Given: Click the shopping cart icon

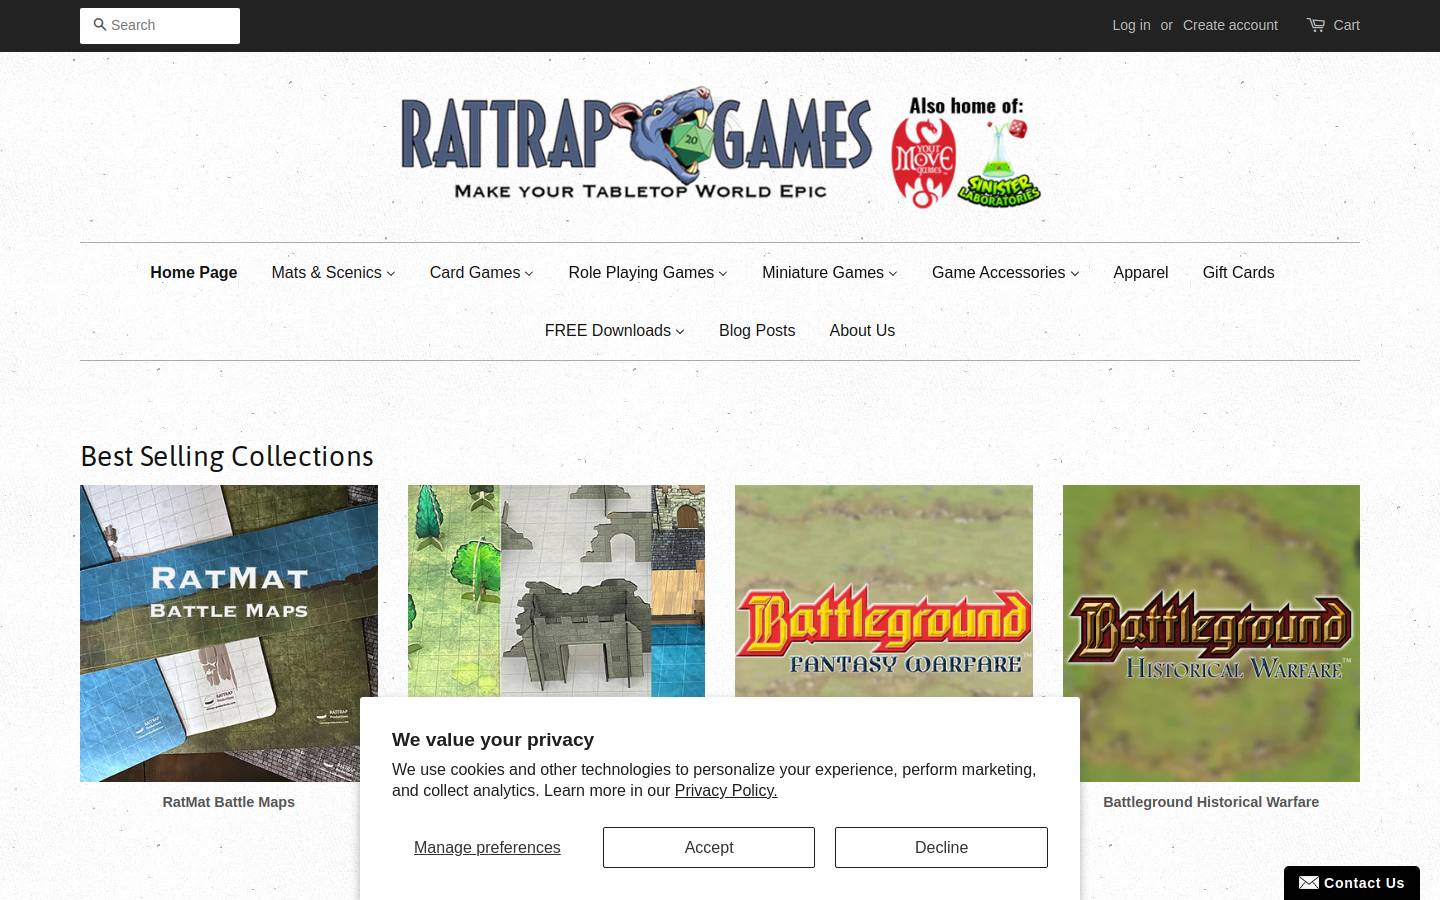Looking at the screenshot, I should tap(1316, 25).
